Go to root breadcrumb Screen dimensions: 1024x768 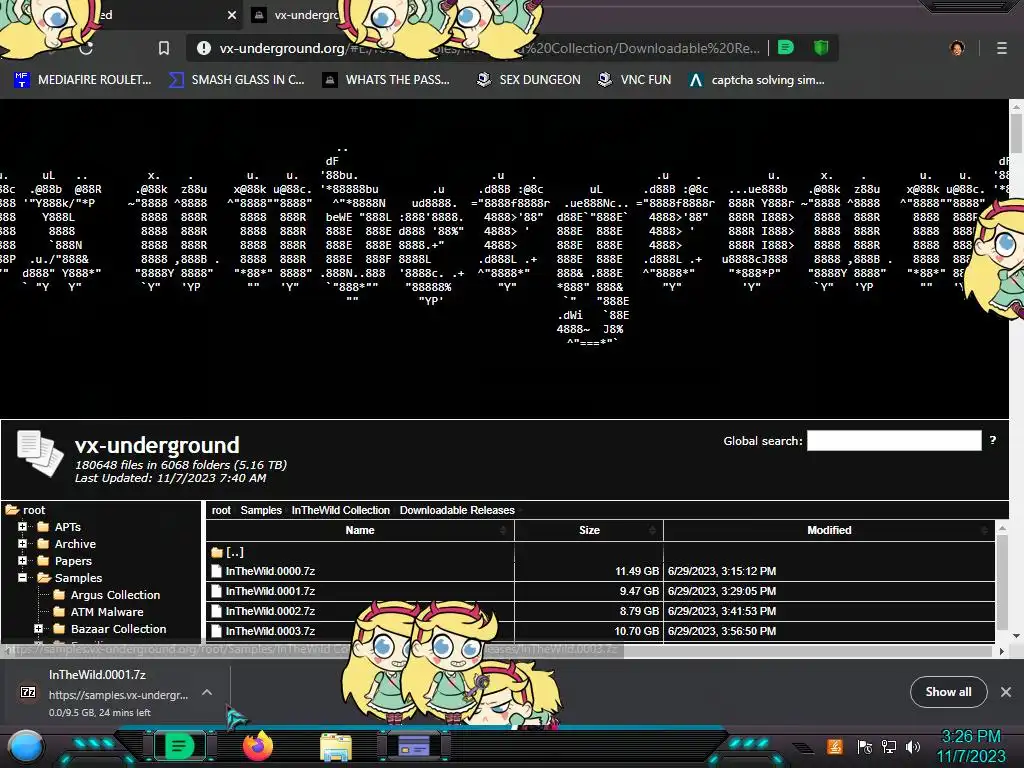[x=221, y=510]
